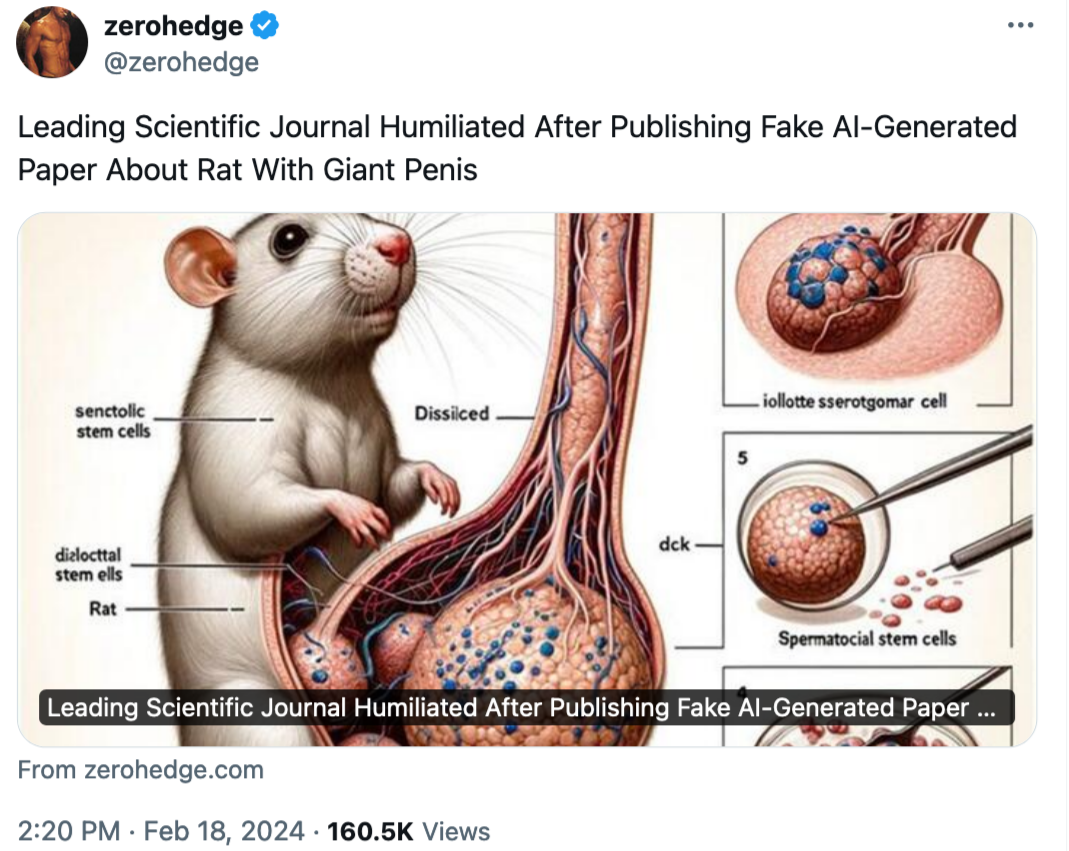Click the 'Rat' label in the image

[103, 608]
